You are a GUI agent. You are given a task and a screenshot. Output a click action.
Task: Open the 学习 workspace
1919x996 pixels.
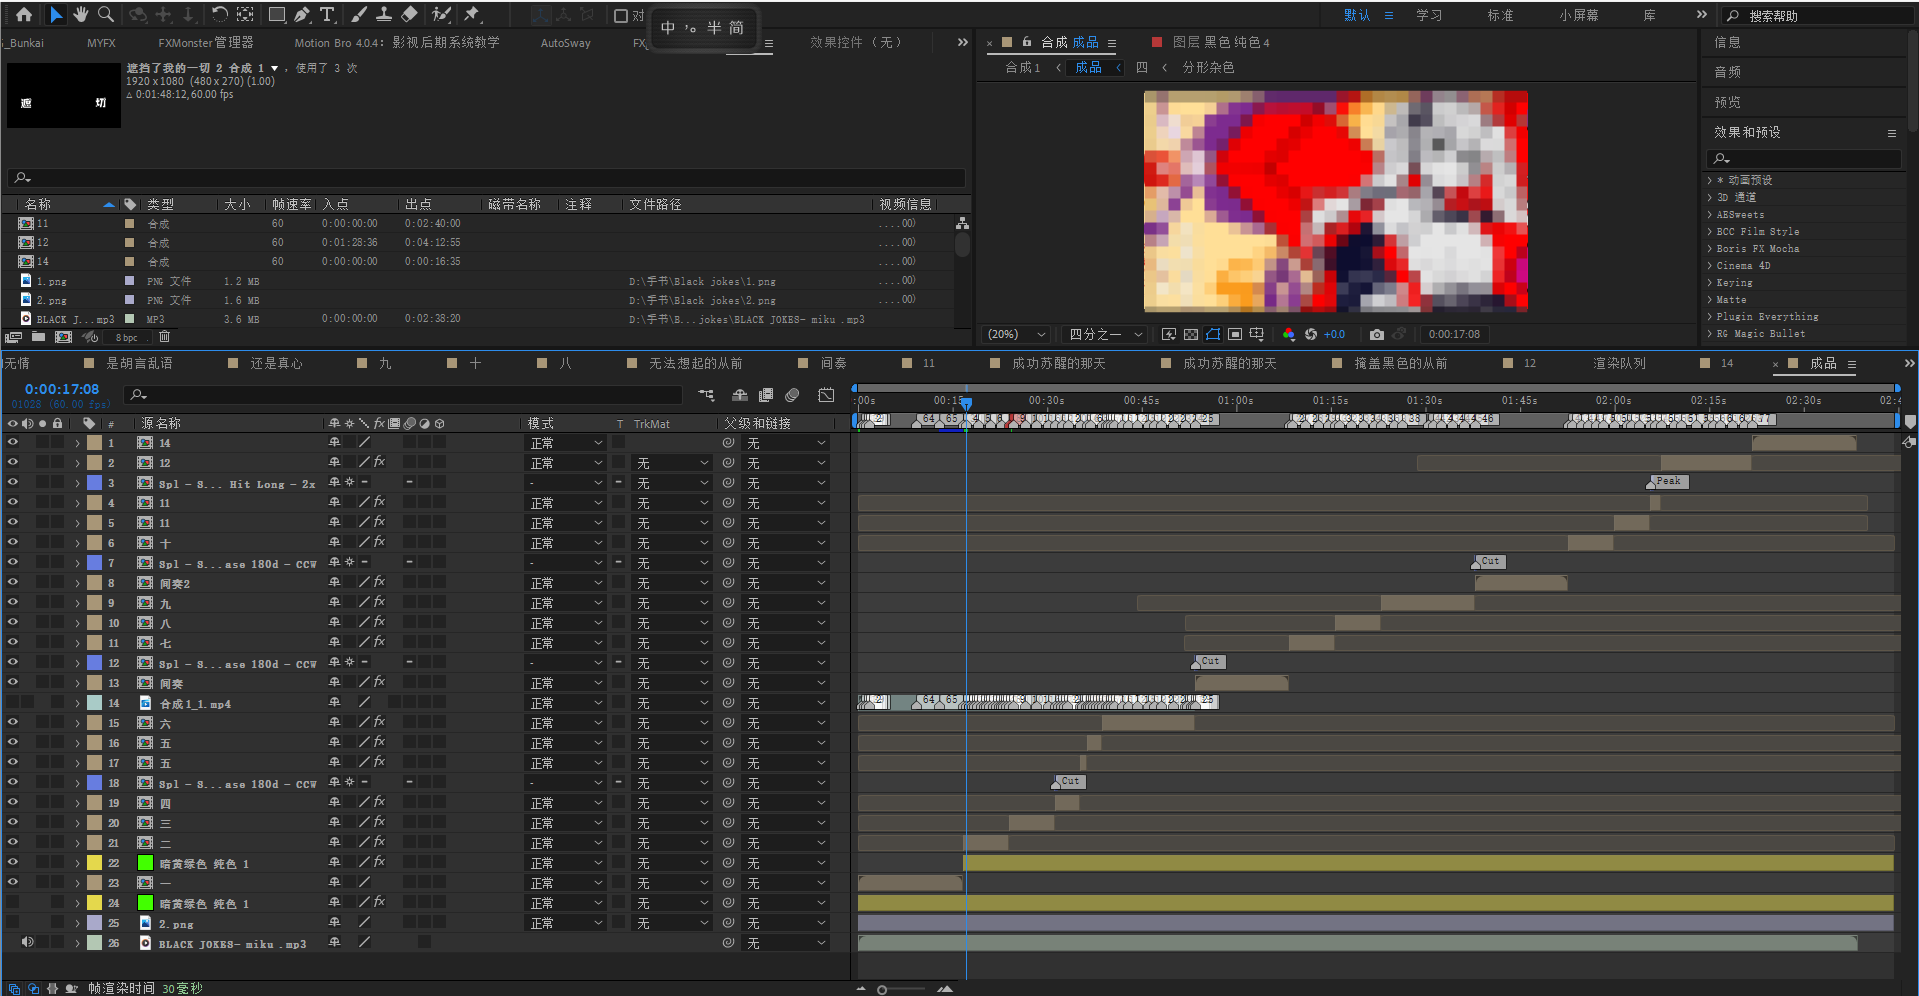tap(1428, 15)
